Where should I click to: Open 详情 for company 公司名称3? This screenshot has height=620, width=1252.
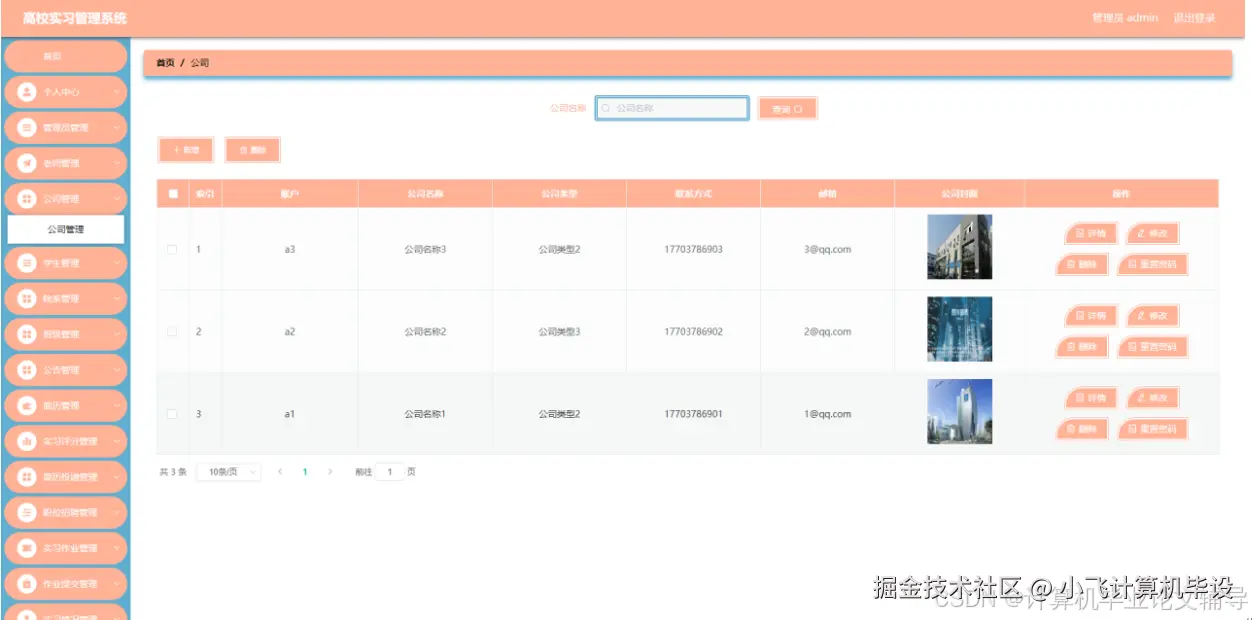click(1091, 233)
